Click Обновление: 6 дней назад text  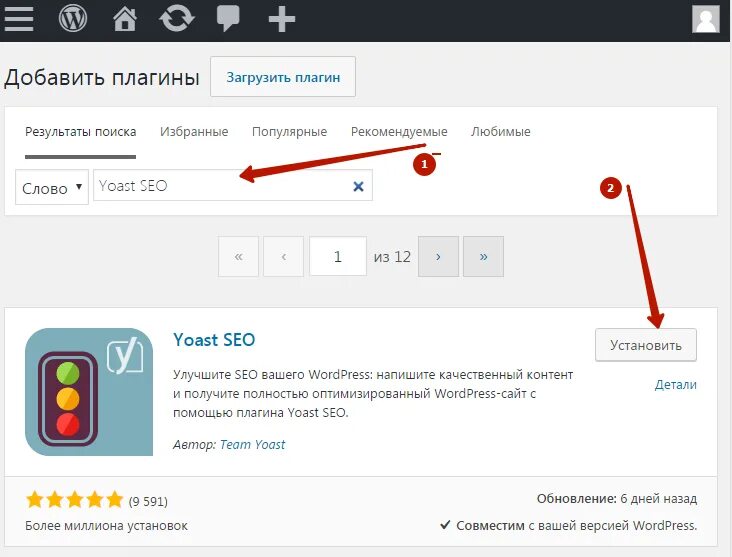click(617, 499)
